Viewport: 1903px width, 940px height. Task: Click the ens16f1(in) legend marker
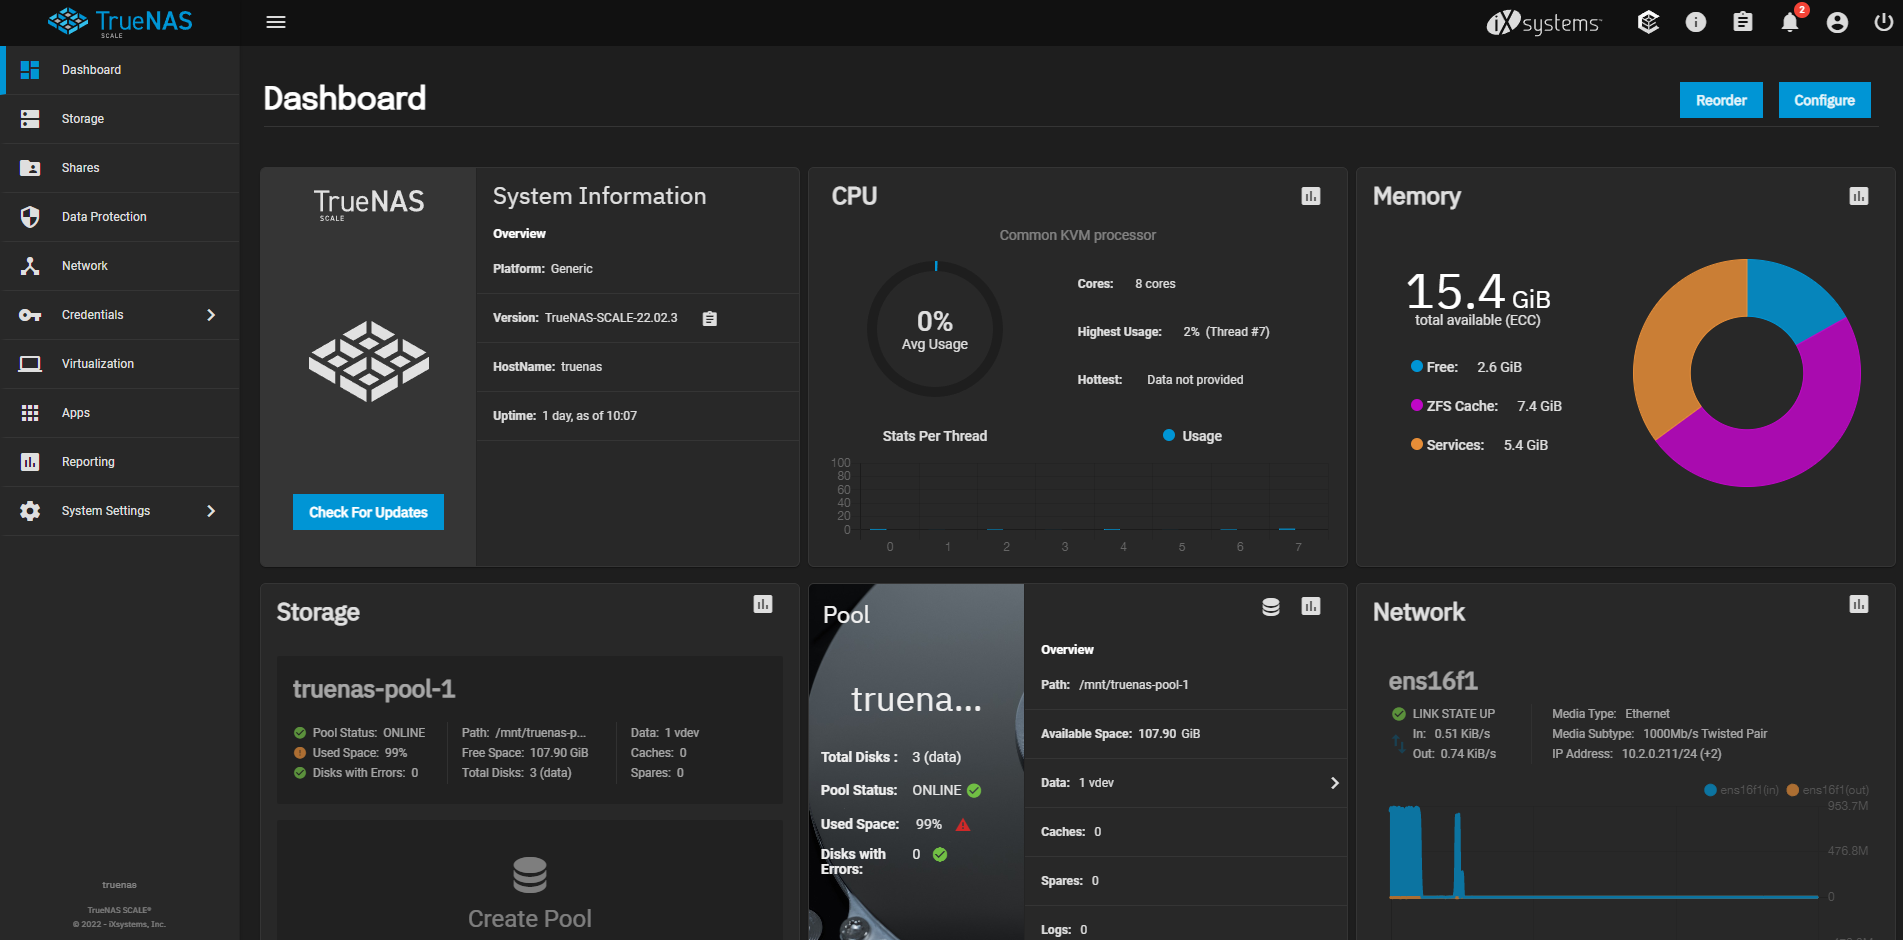pos(1710,790)
